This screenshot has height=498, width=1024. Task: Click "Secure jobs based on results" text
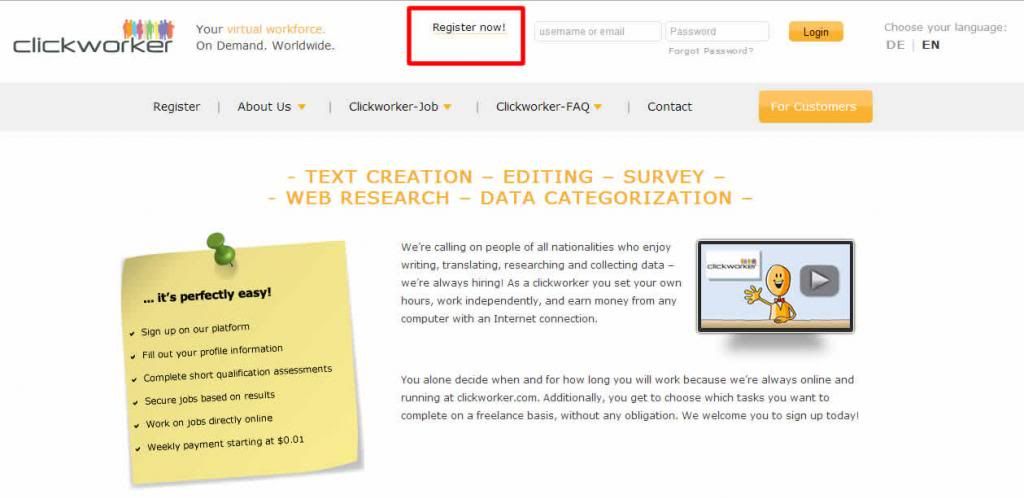pyautogui.click(x=210, y=398)
